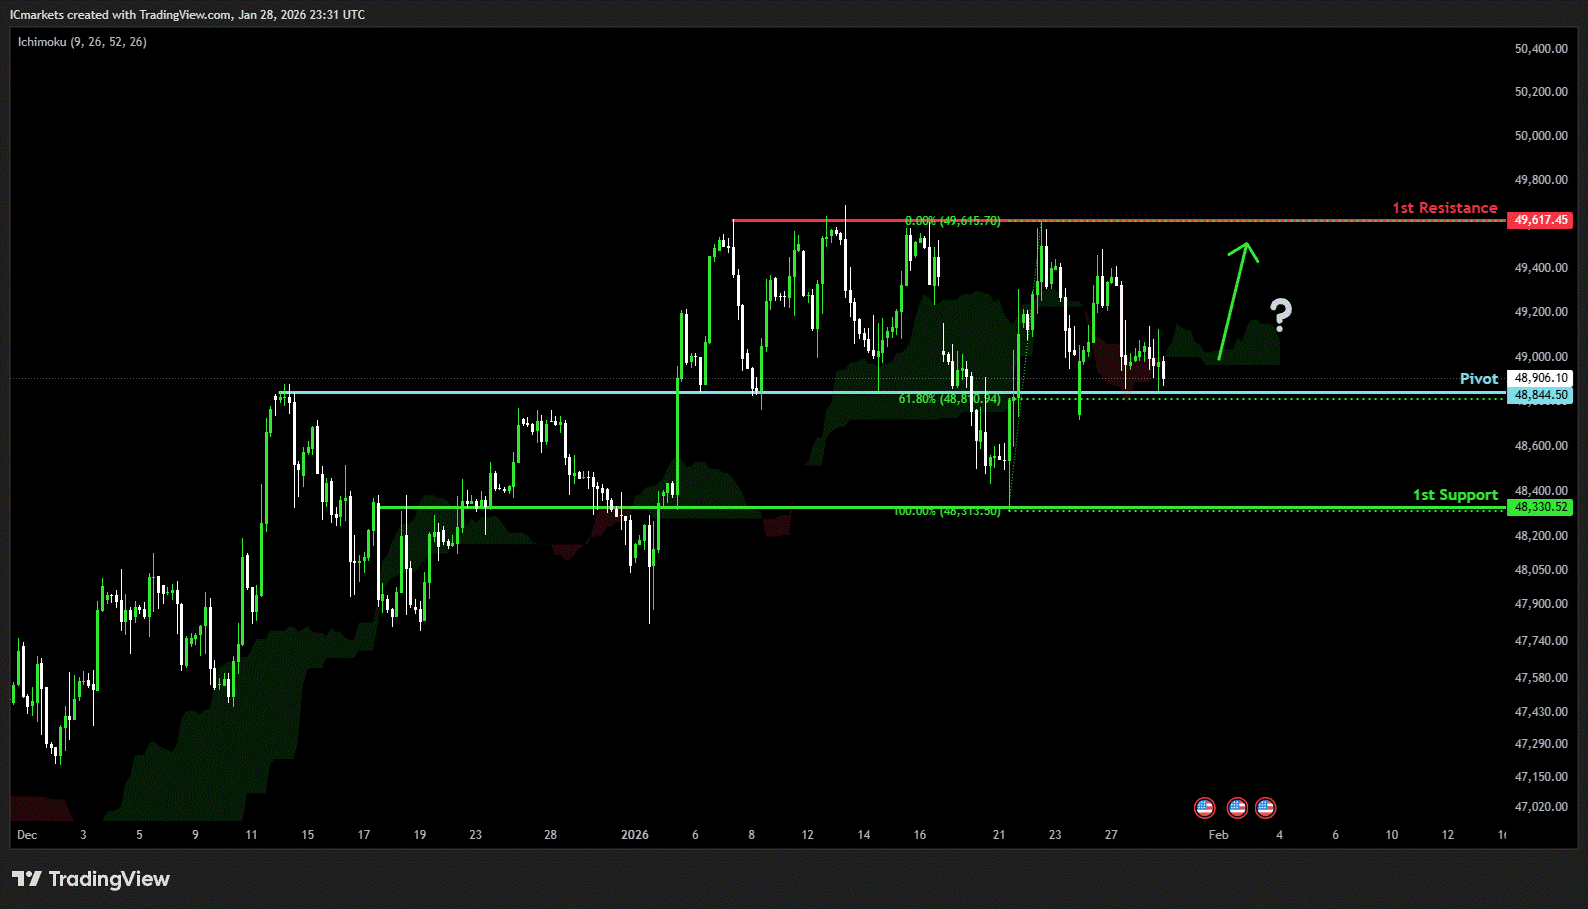1588x909 pixels.
Task: Click the 2026 marker on the date axis
Action: click(x=634, y=835)
